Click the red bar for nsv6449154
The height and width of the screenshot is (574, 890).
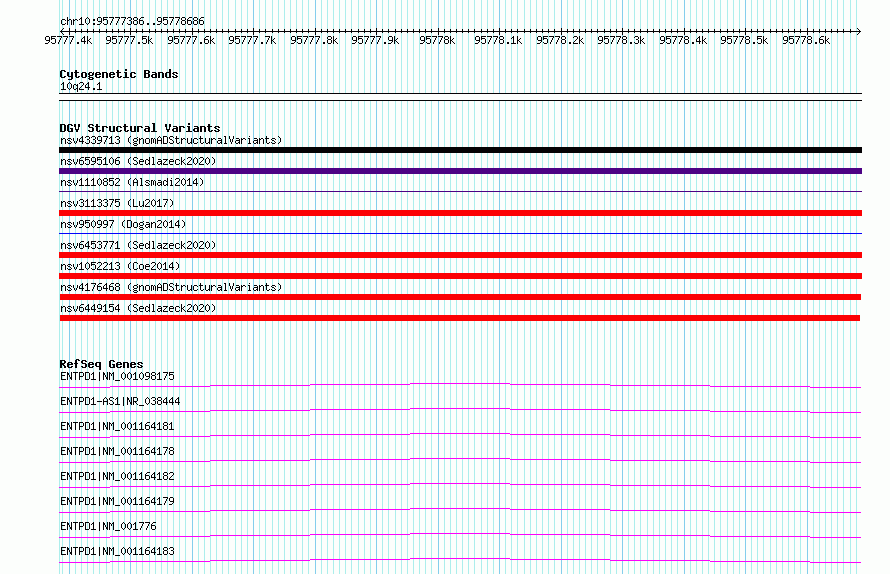460,318
